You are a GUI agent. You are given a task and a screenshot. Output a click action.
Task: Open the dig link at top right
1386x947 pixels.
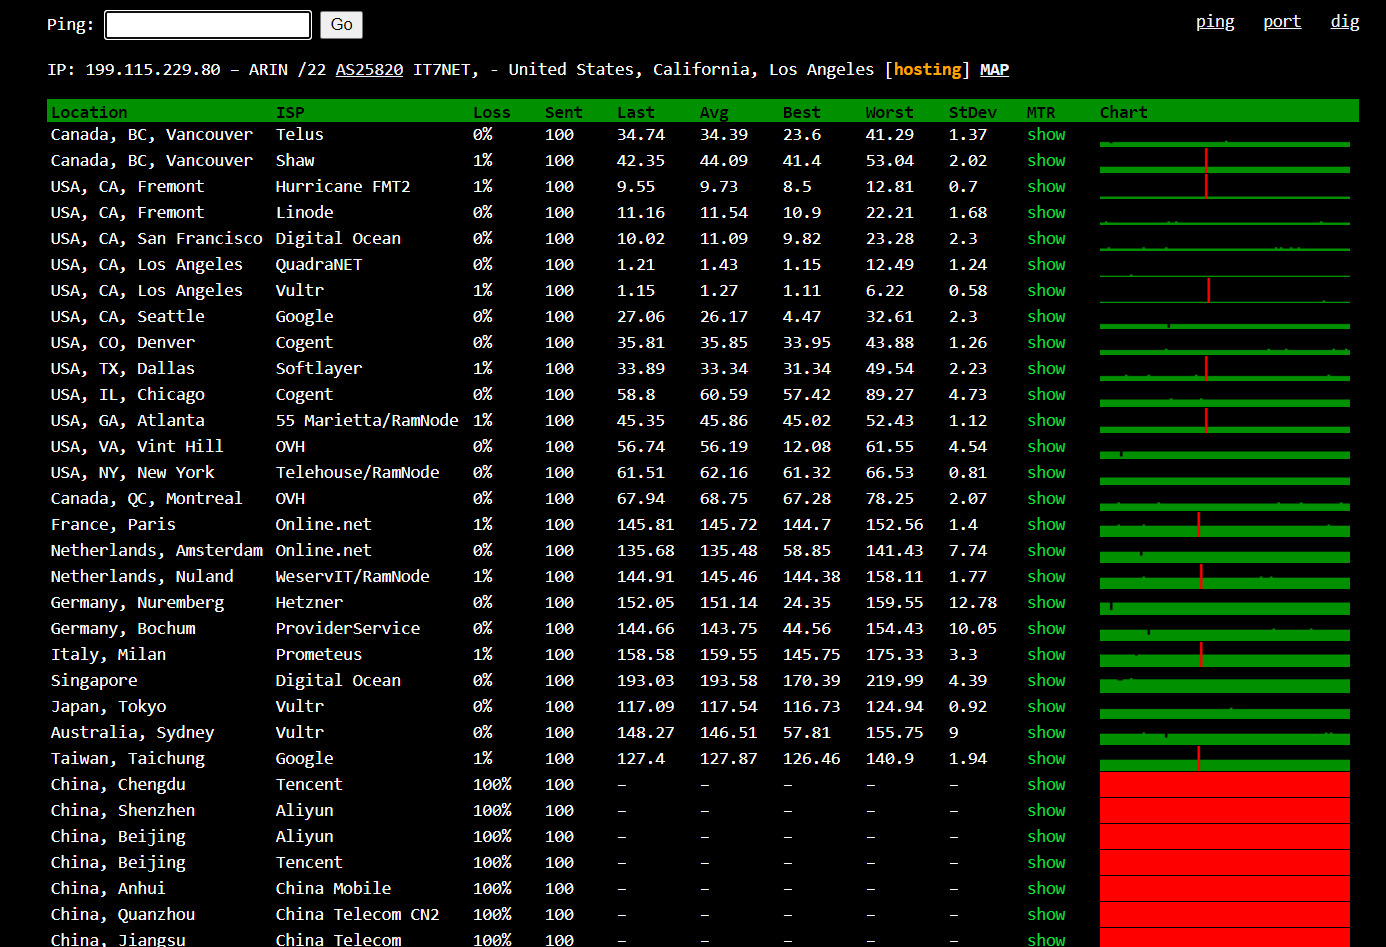1345,22
